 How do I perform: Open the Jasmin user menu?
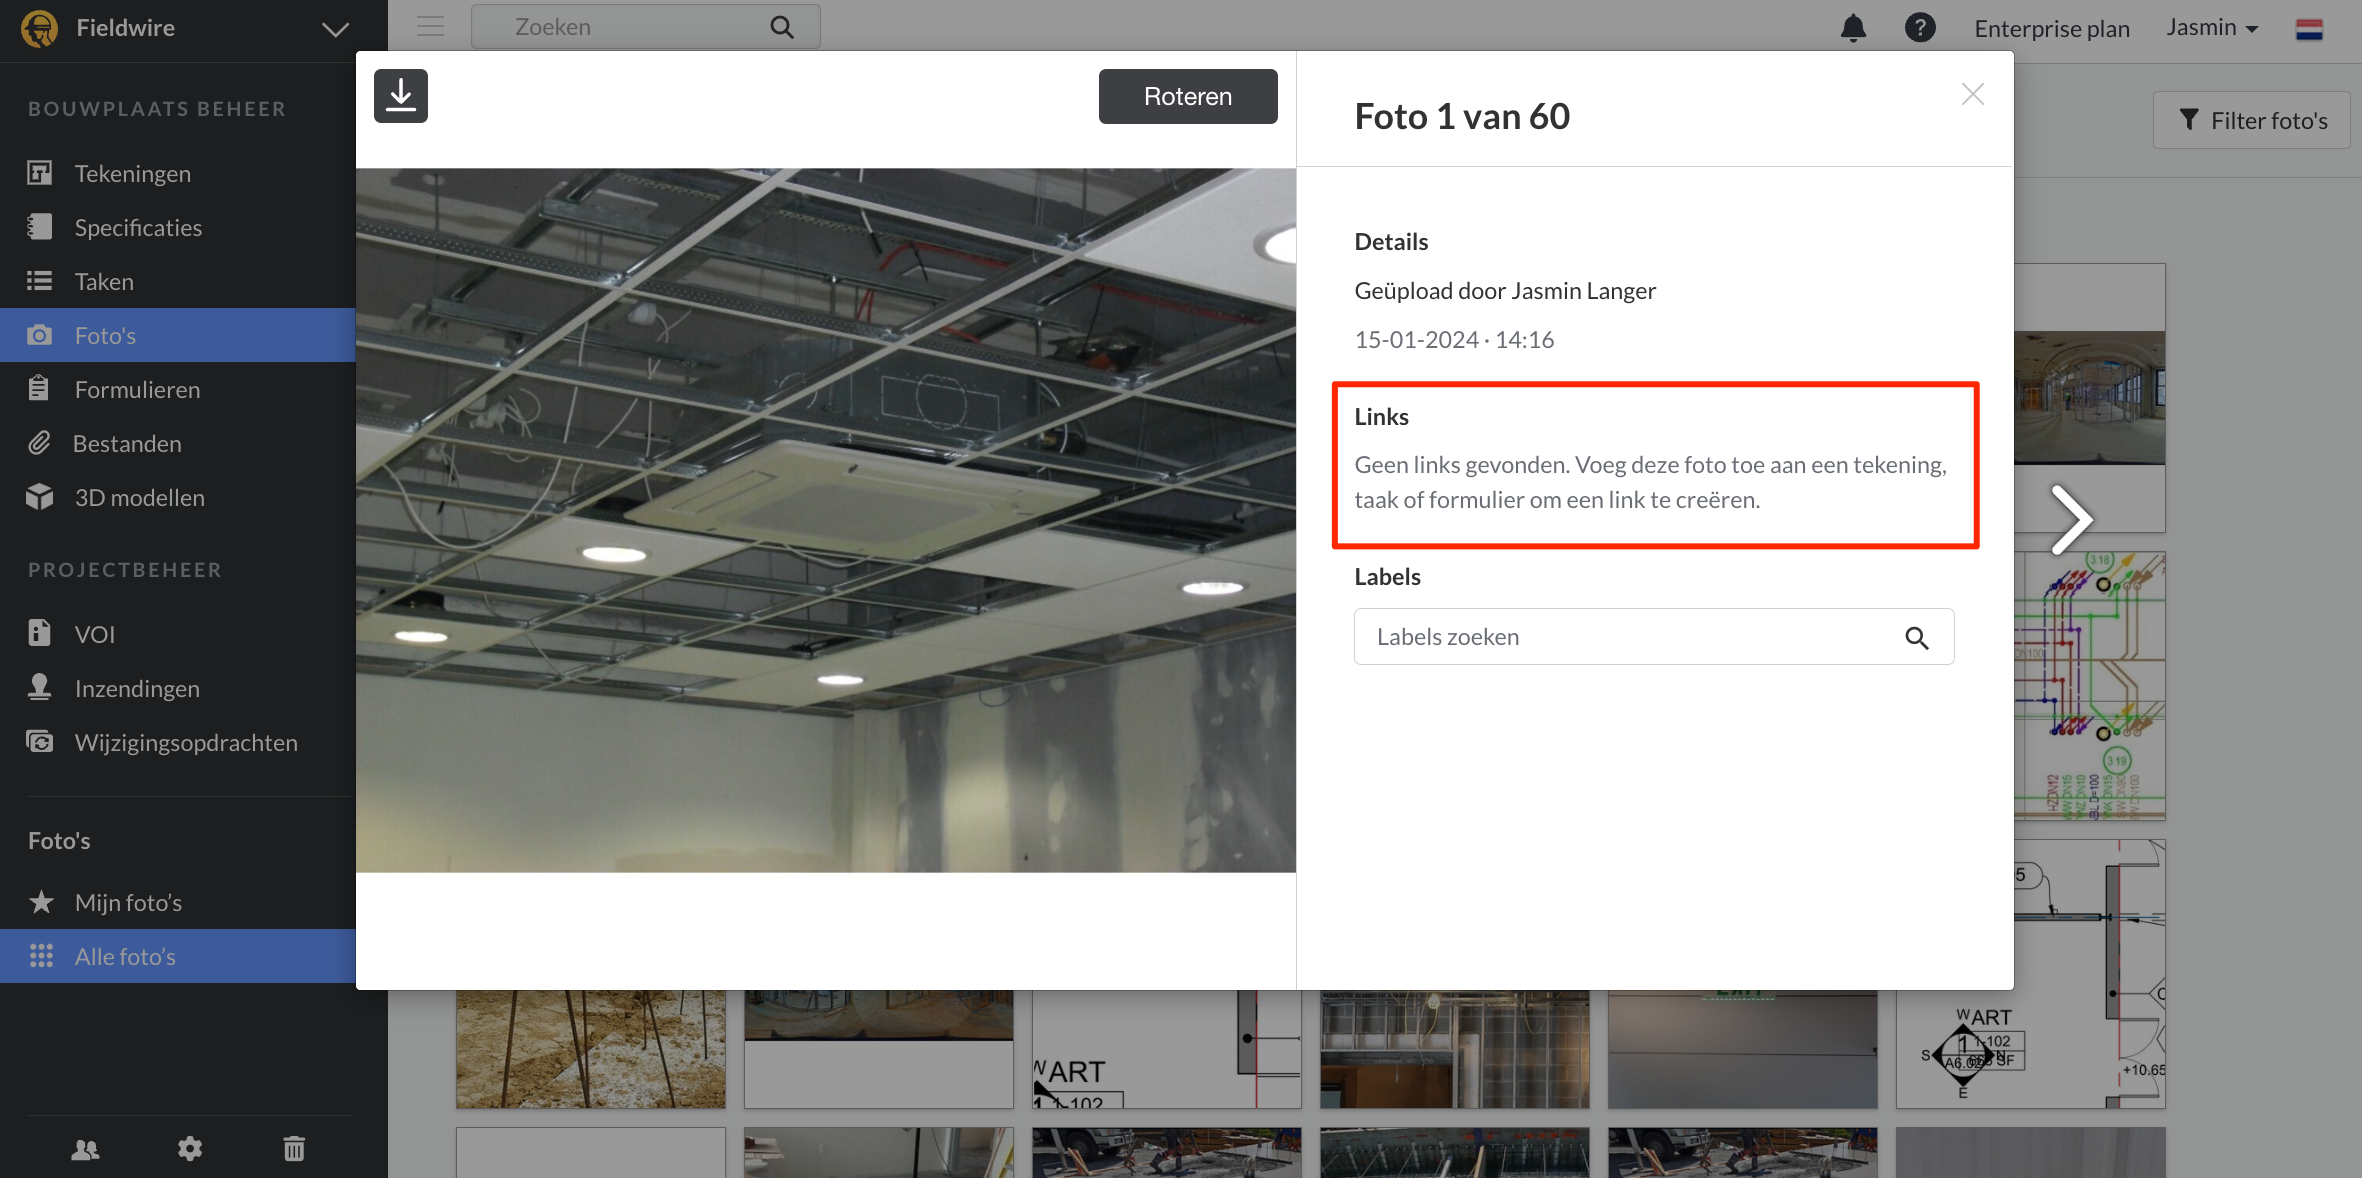coord(2211,28)
